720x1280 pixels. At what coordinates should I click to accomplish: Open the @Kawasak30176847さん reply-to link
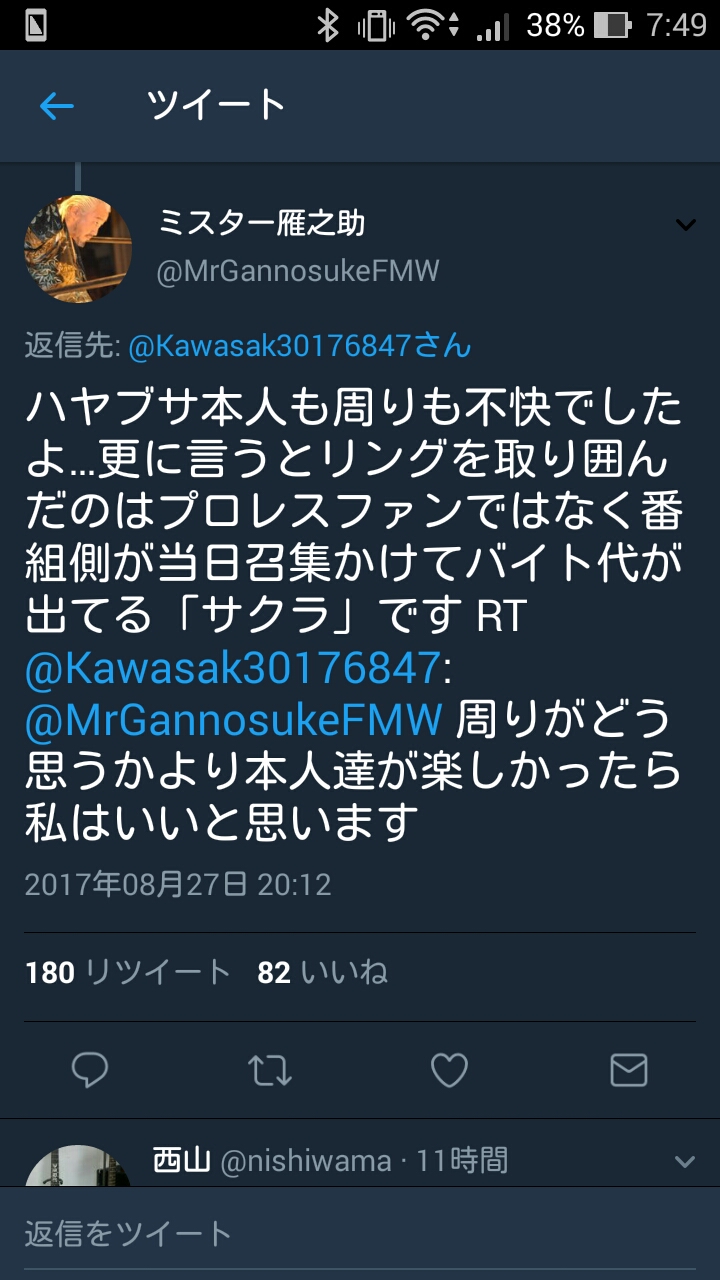click(x=298, y=346)
